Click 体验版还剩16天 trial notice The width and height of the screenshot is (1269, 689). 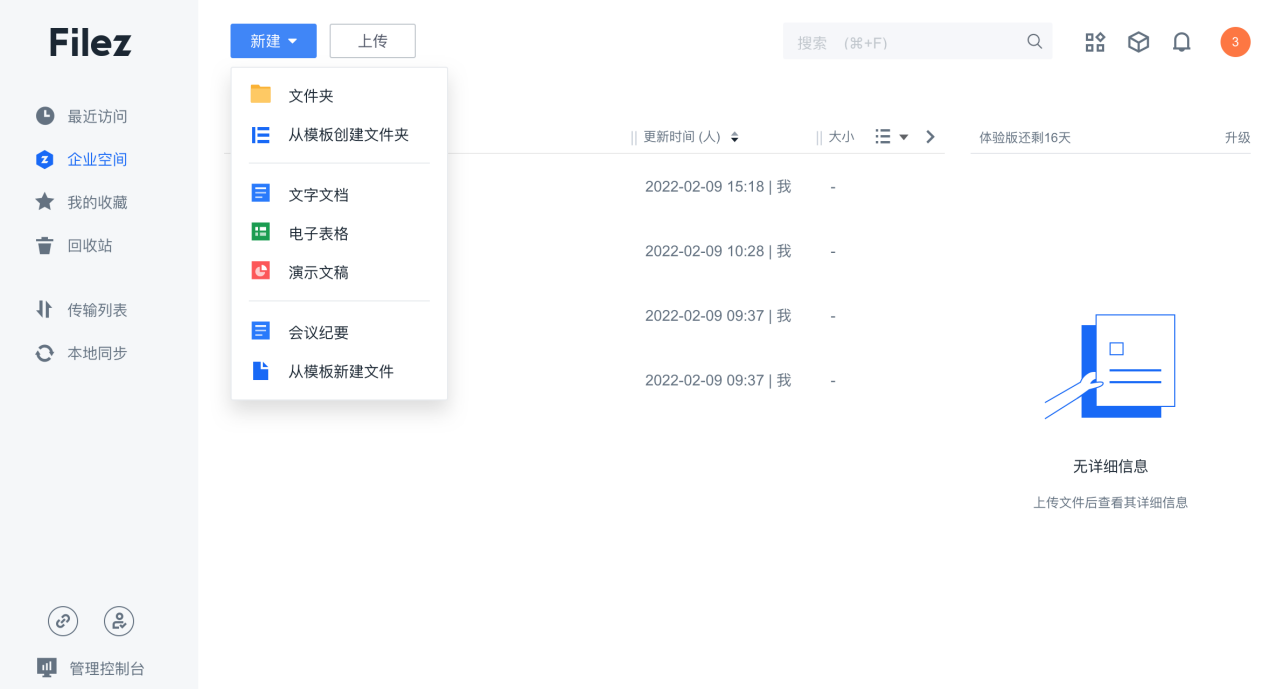tap(1024, 137)
